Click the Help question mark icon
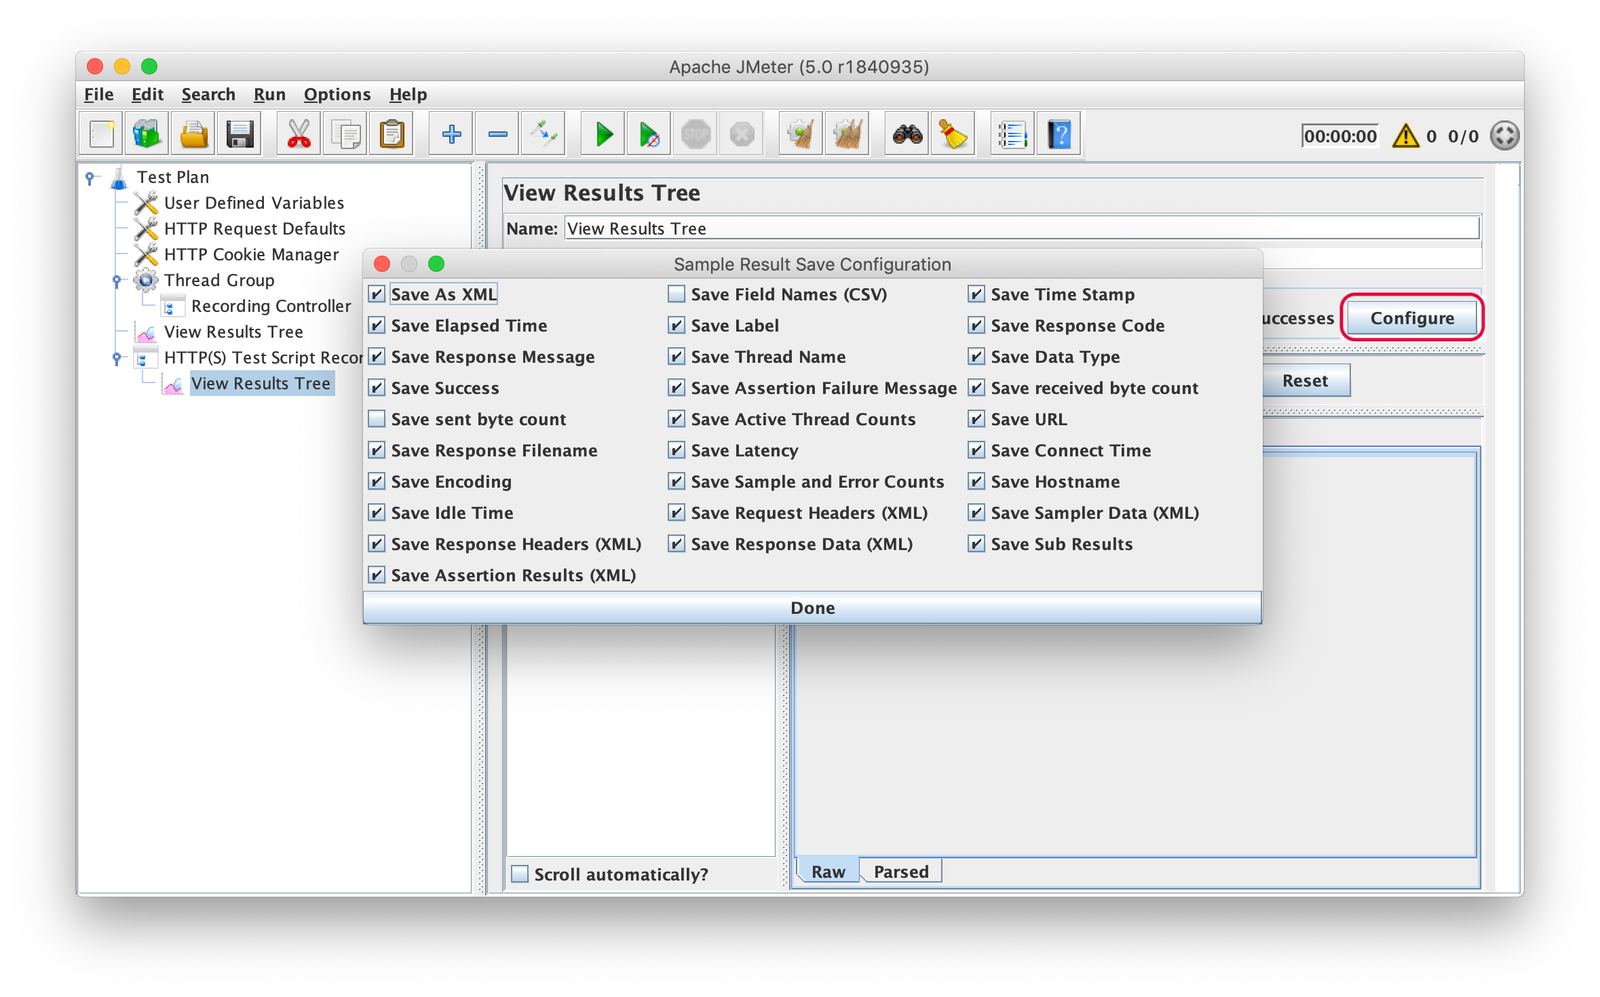The height and width of the screenshot is (997, 1600). [x=1059, y=134]
